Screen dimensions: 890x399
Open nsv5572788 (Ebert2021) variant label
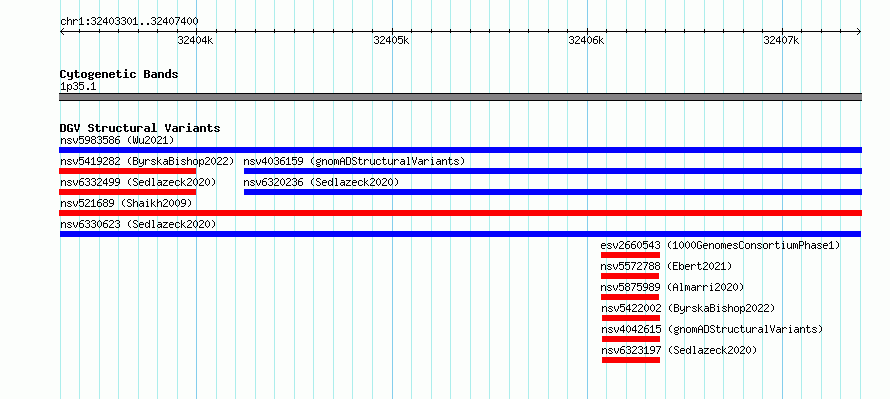click(666, 266)
